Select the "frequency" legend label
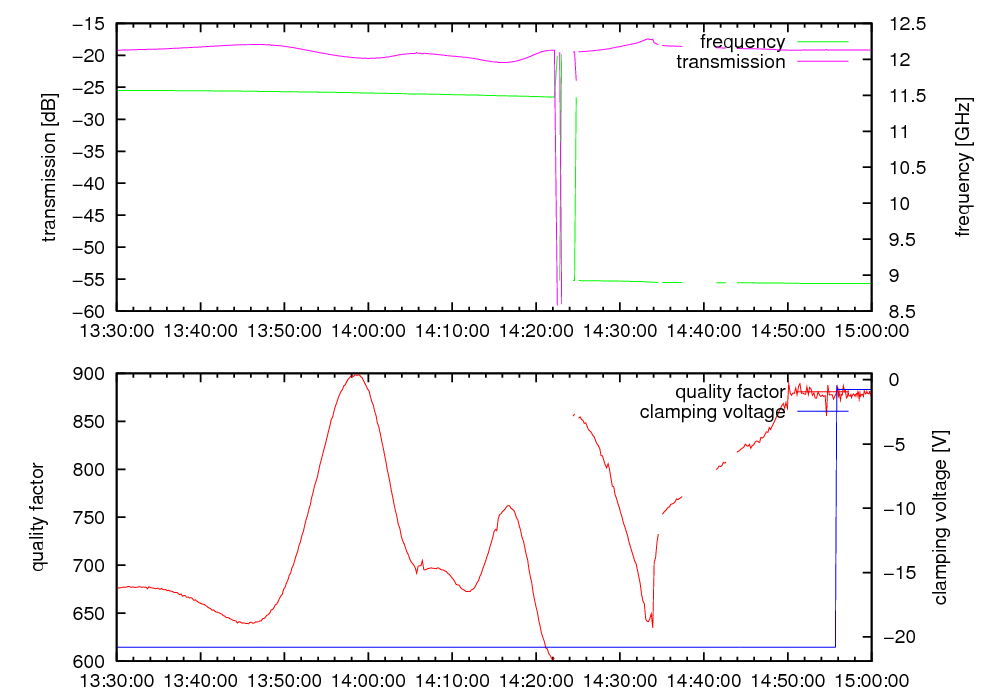1000x700 pixels. pyautogui.click(x=742, y=42)
